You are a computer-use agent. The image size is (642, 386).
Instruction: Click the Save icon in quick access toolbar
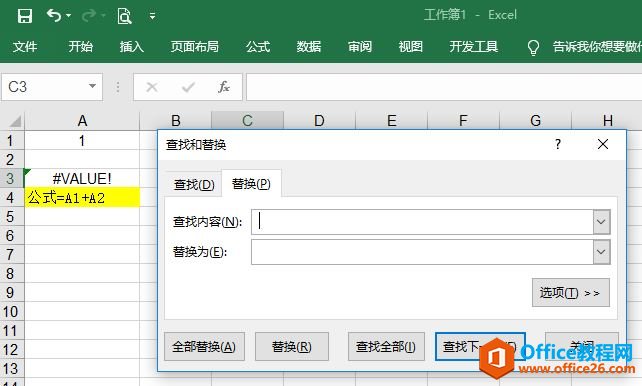[x=25, y=16]
